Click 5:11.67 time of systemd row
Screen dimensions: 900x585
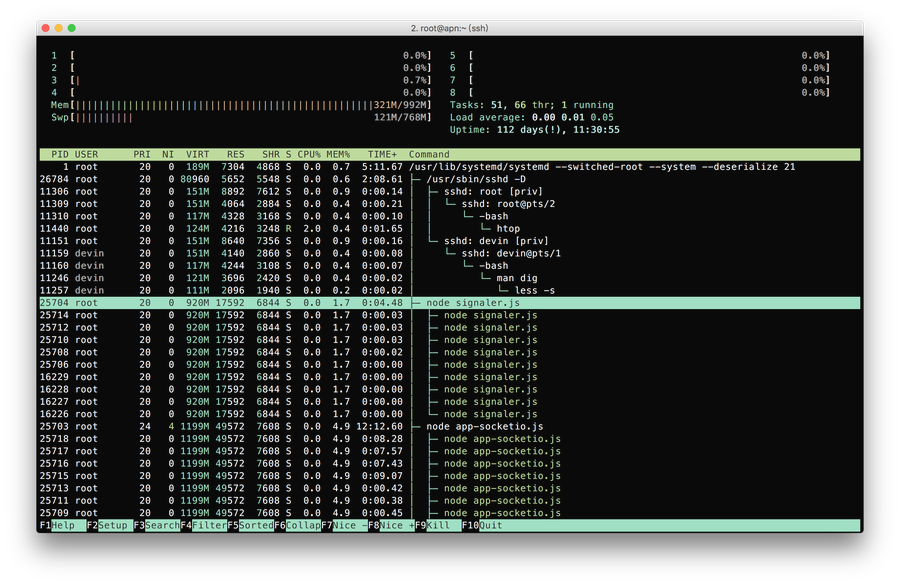(382, 167)
